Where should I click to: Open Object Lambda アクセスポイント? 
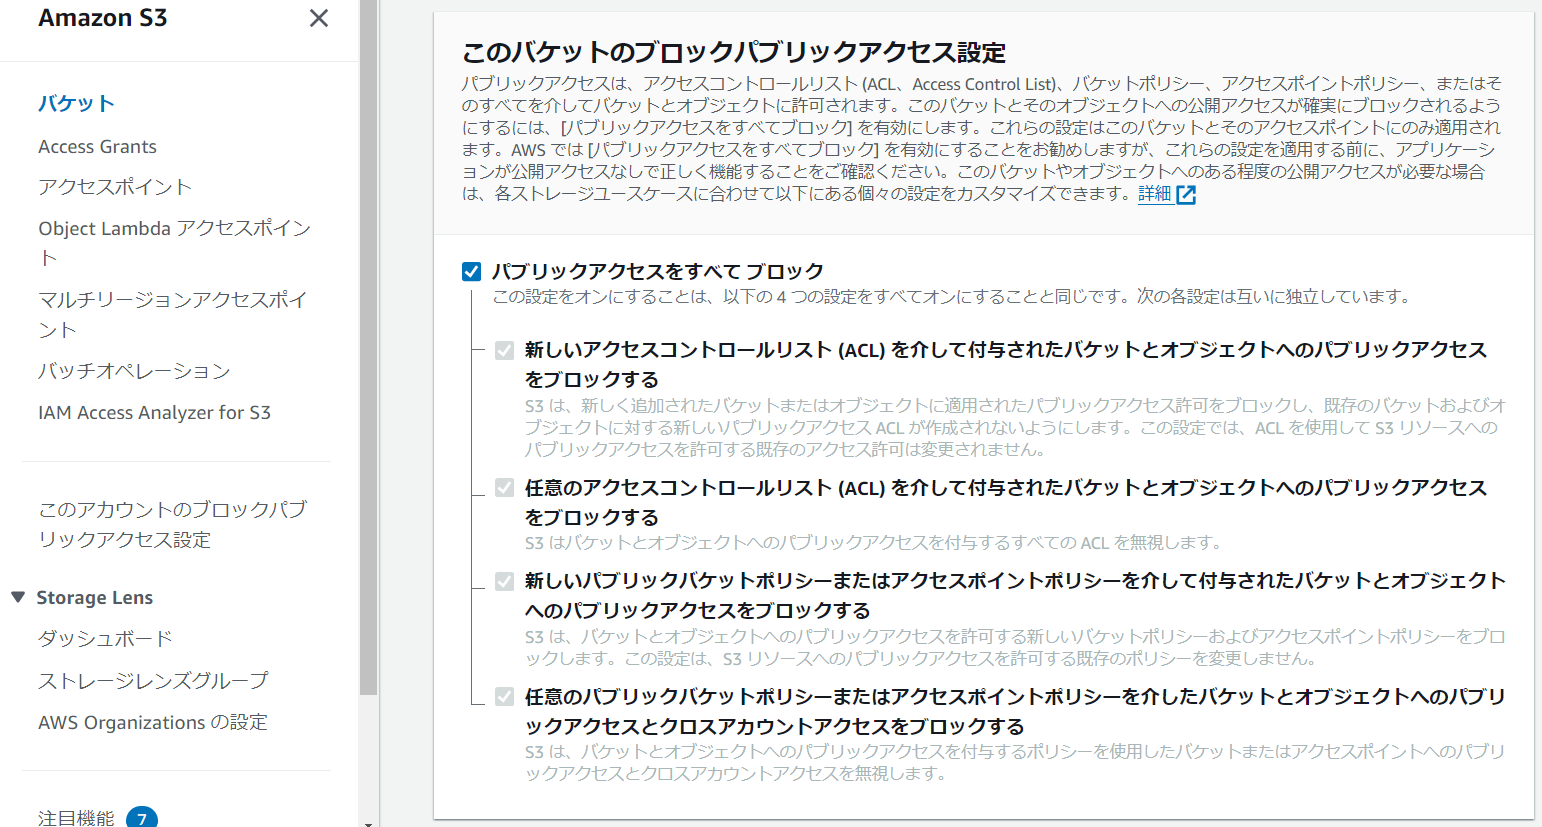click(x=175, y=243)
